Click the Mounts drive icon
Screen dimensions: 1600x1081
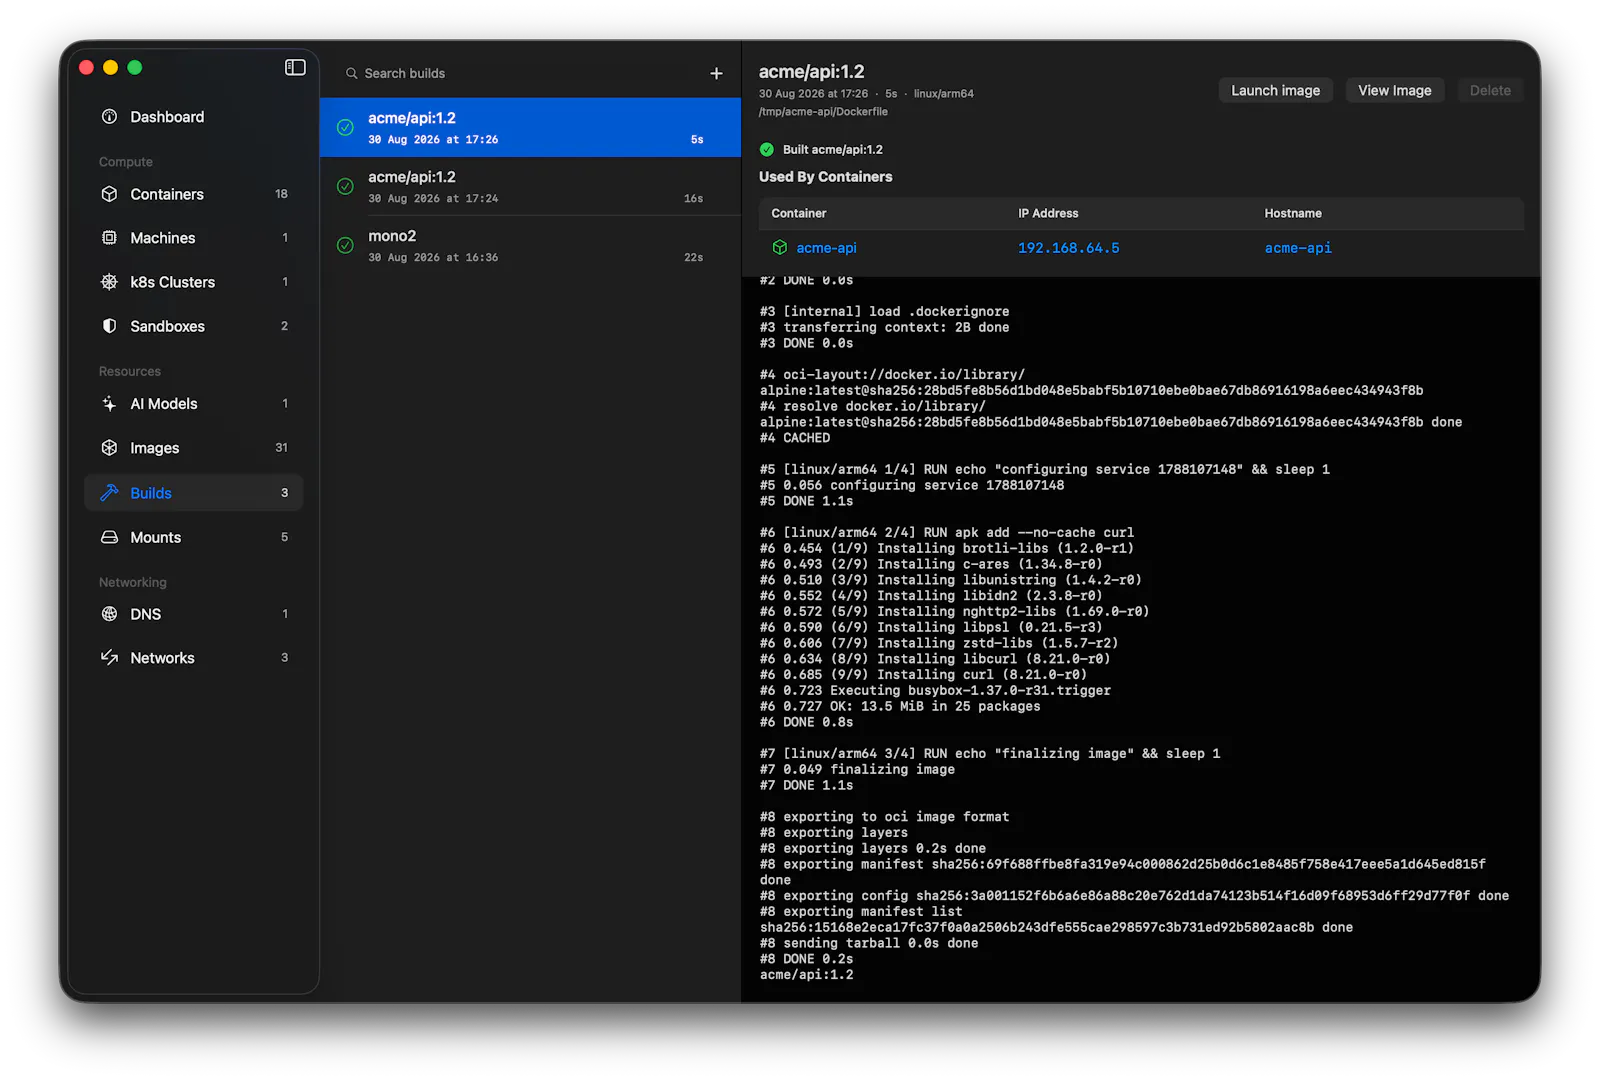tap(110, 537)
